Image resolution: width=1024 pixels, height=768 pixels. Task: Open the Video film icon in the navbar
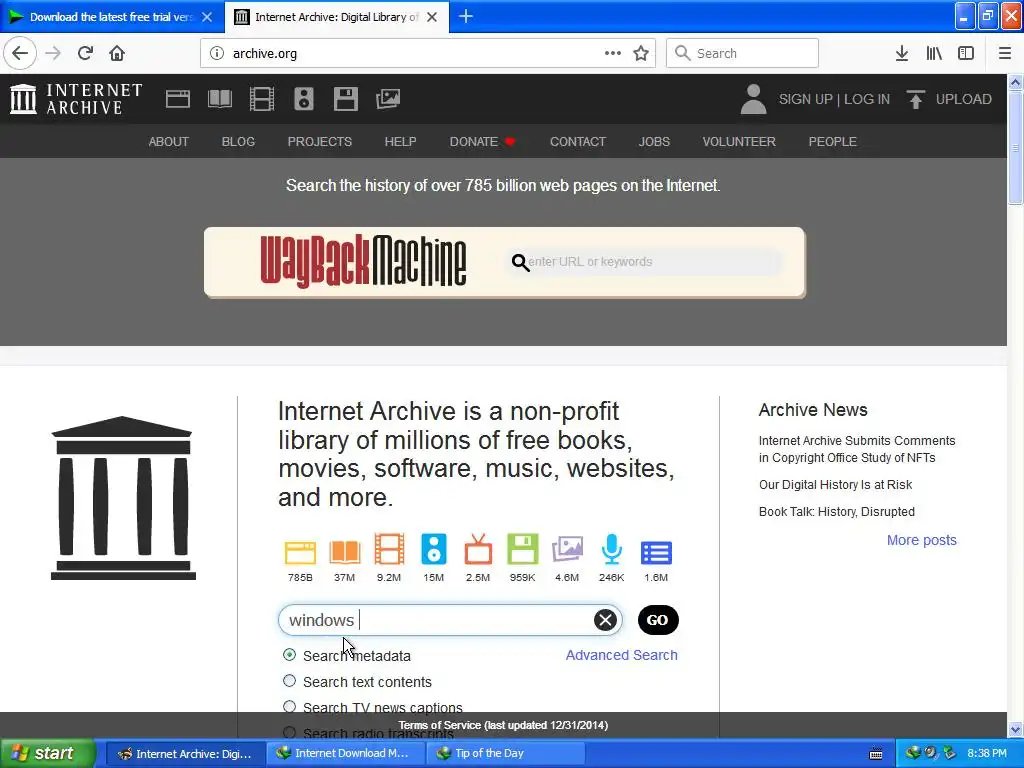coord(262,99)
